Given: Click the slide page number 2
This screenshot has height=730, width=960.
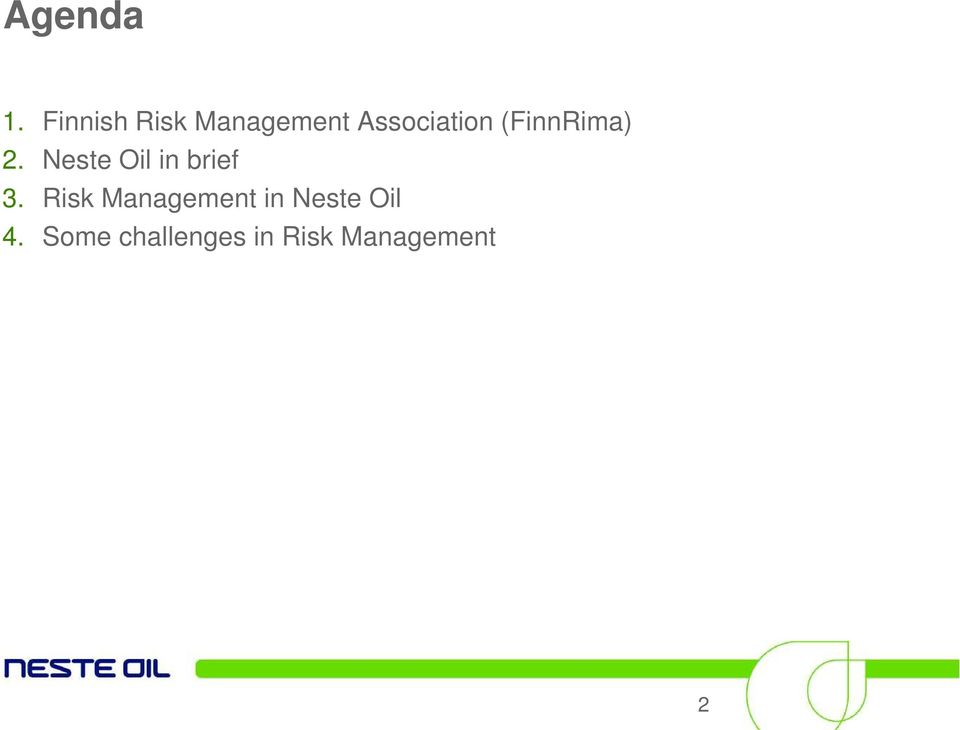Looking at the screenshot, I should (x=703, y=705).
